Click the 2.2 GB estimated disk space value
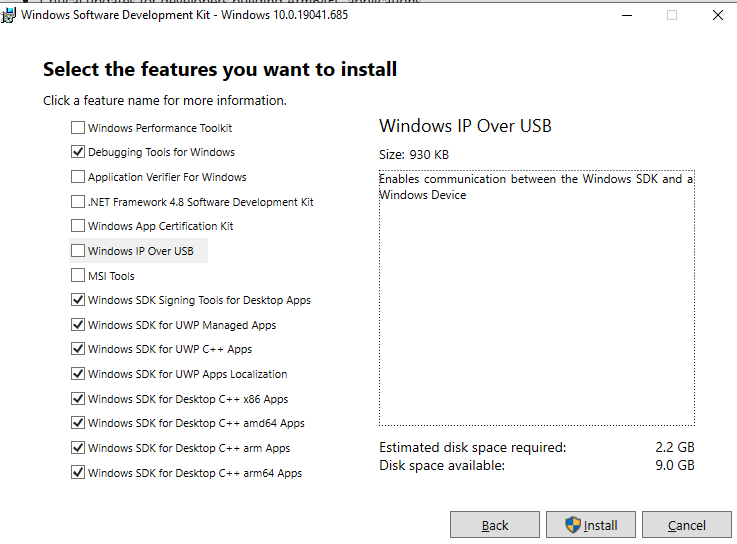 674,447
